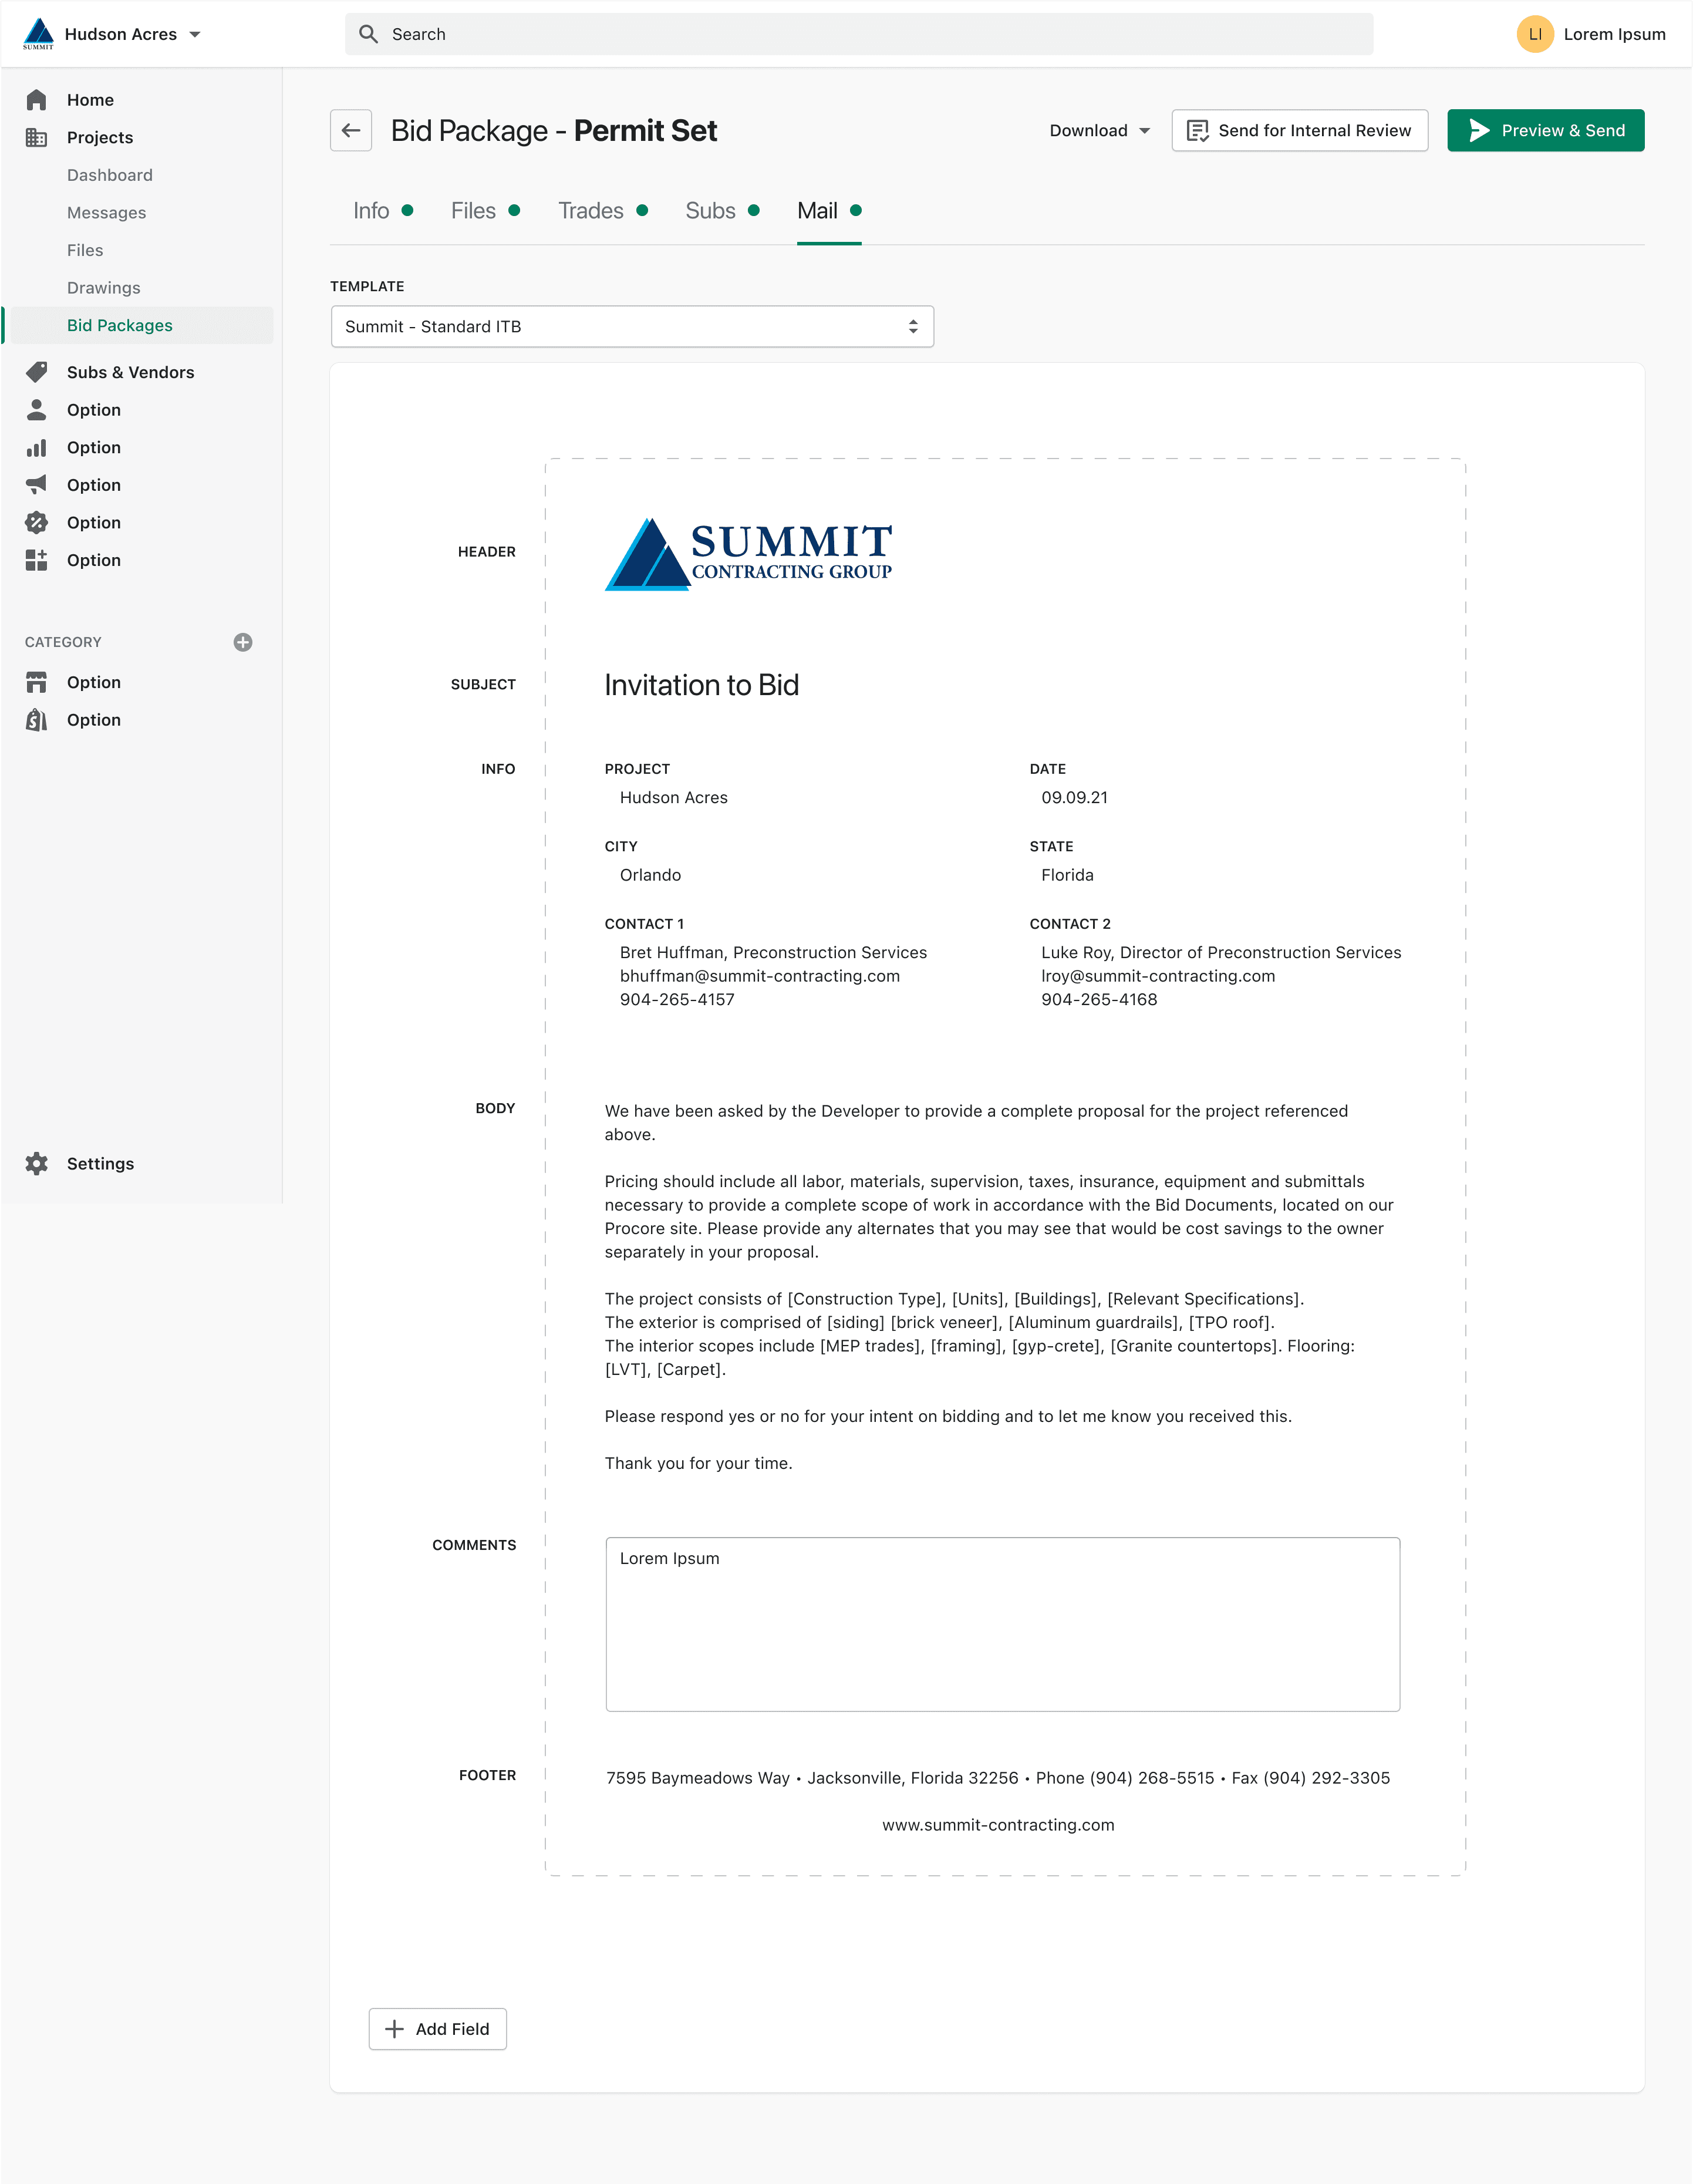Image resolution: width=1693 pixels, height=2184 pixels.
Task: Expand the Download dropdown menu
Action: pos(1099,131)
